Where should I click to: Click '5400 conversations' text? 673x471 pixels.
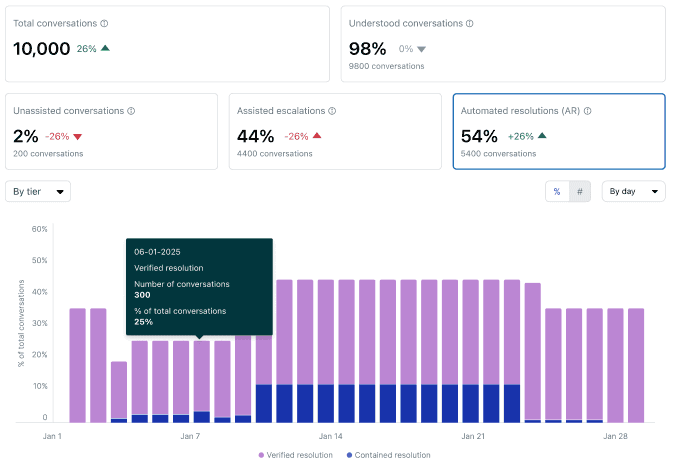[498, 154]
